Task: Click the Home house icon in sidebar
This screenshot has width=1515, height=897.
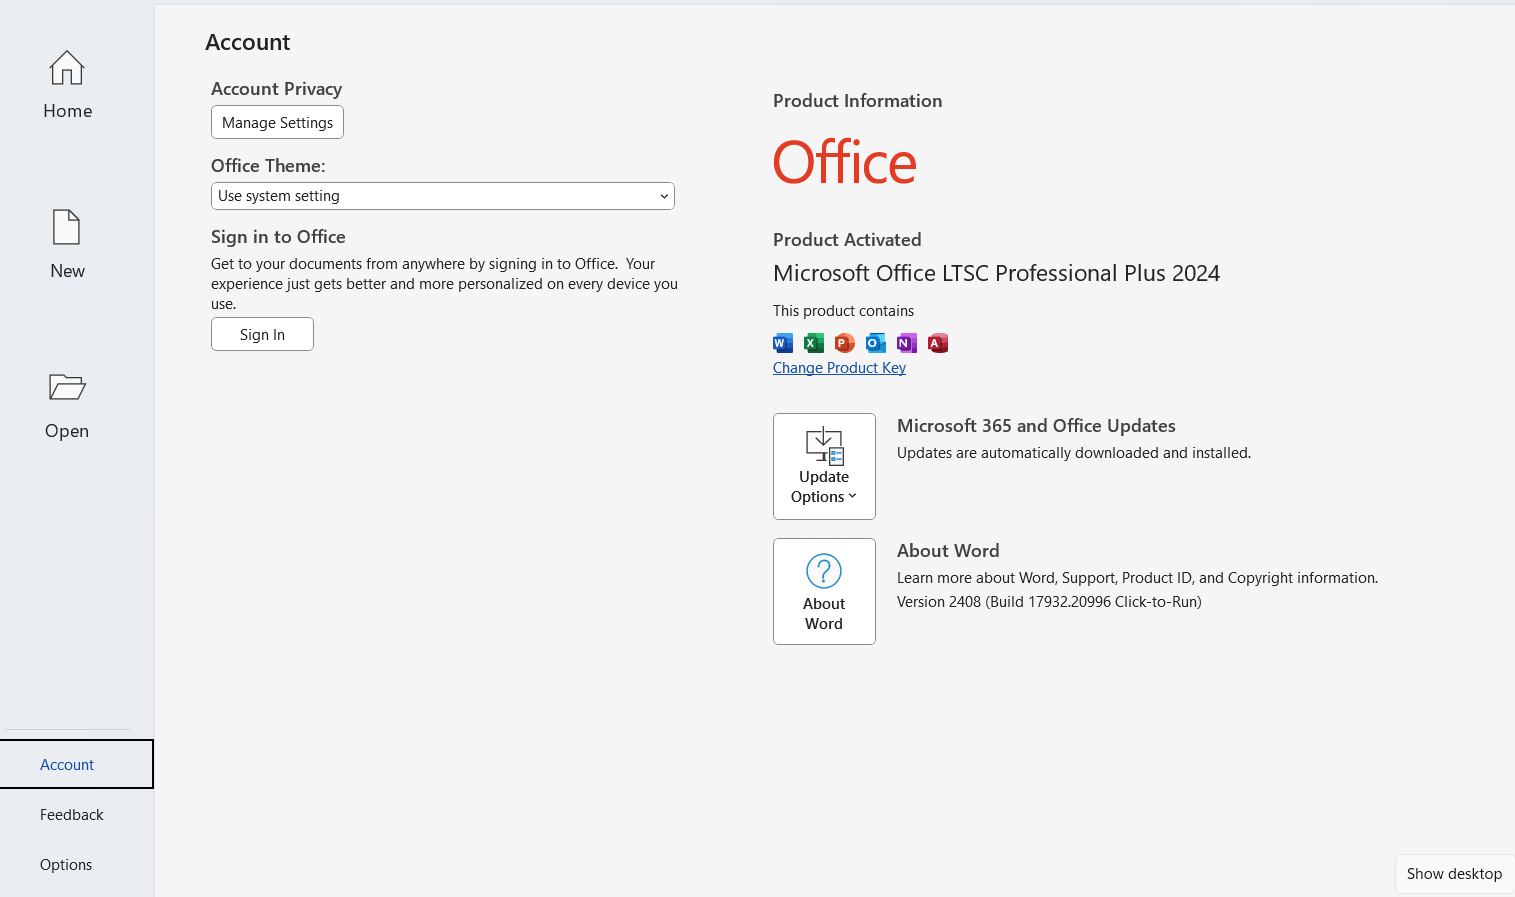Action: pos(67,68)
